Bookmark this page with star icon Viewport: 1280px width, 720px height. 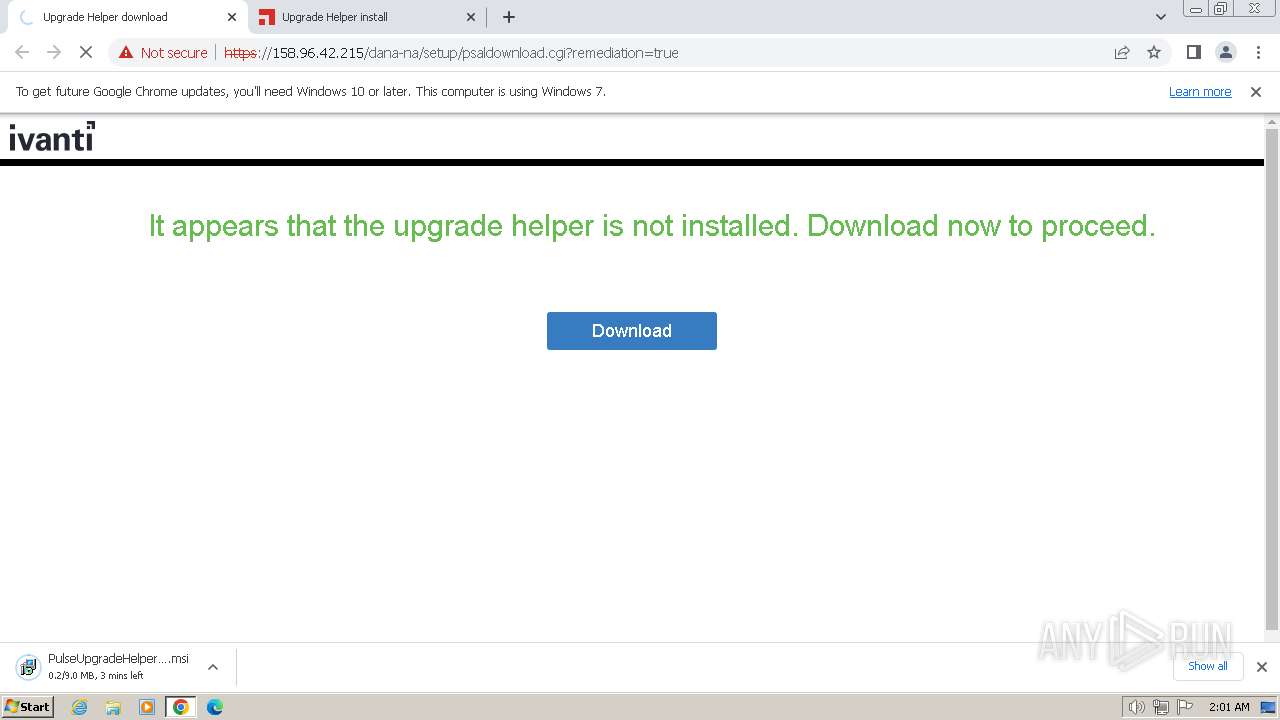1154,53
